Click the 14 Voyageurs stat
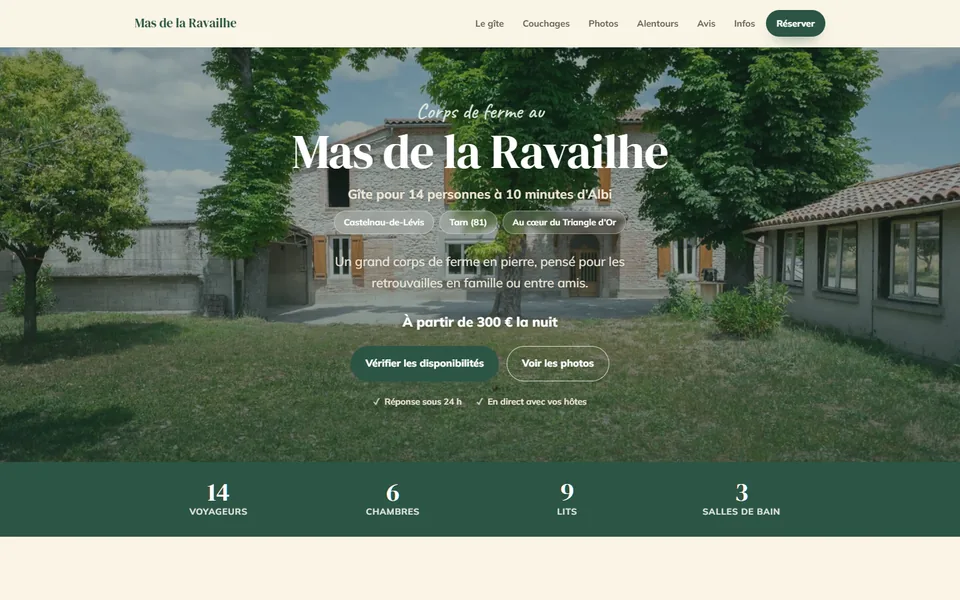960x600 pixels. pyautogui.click(x=218, y=500)
